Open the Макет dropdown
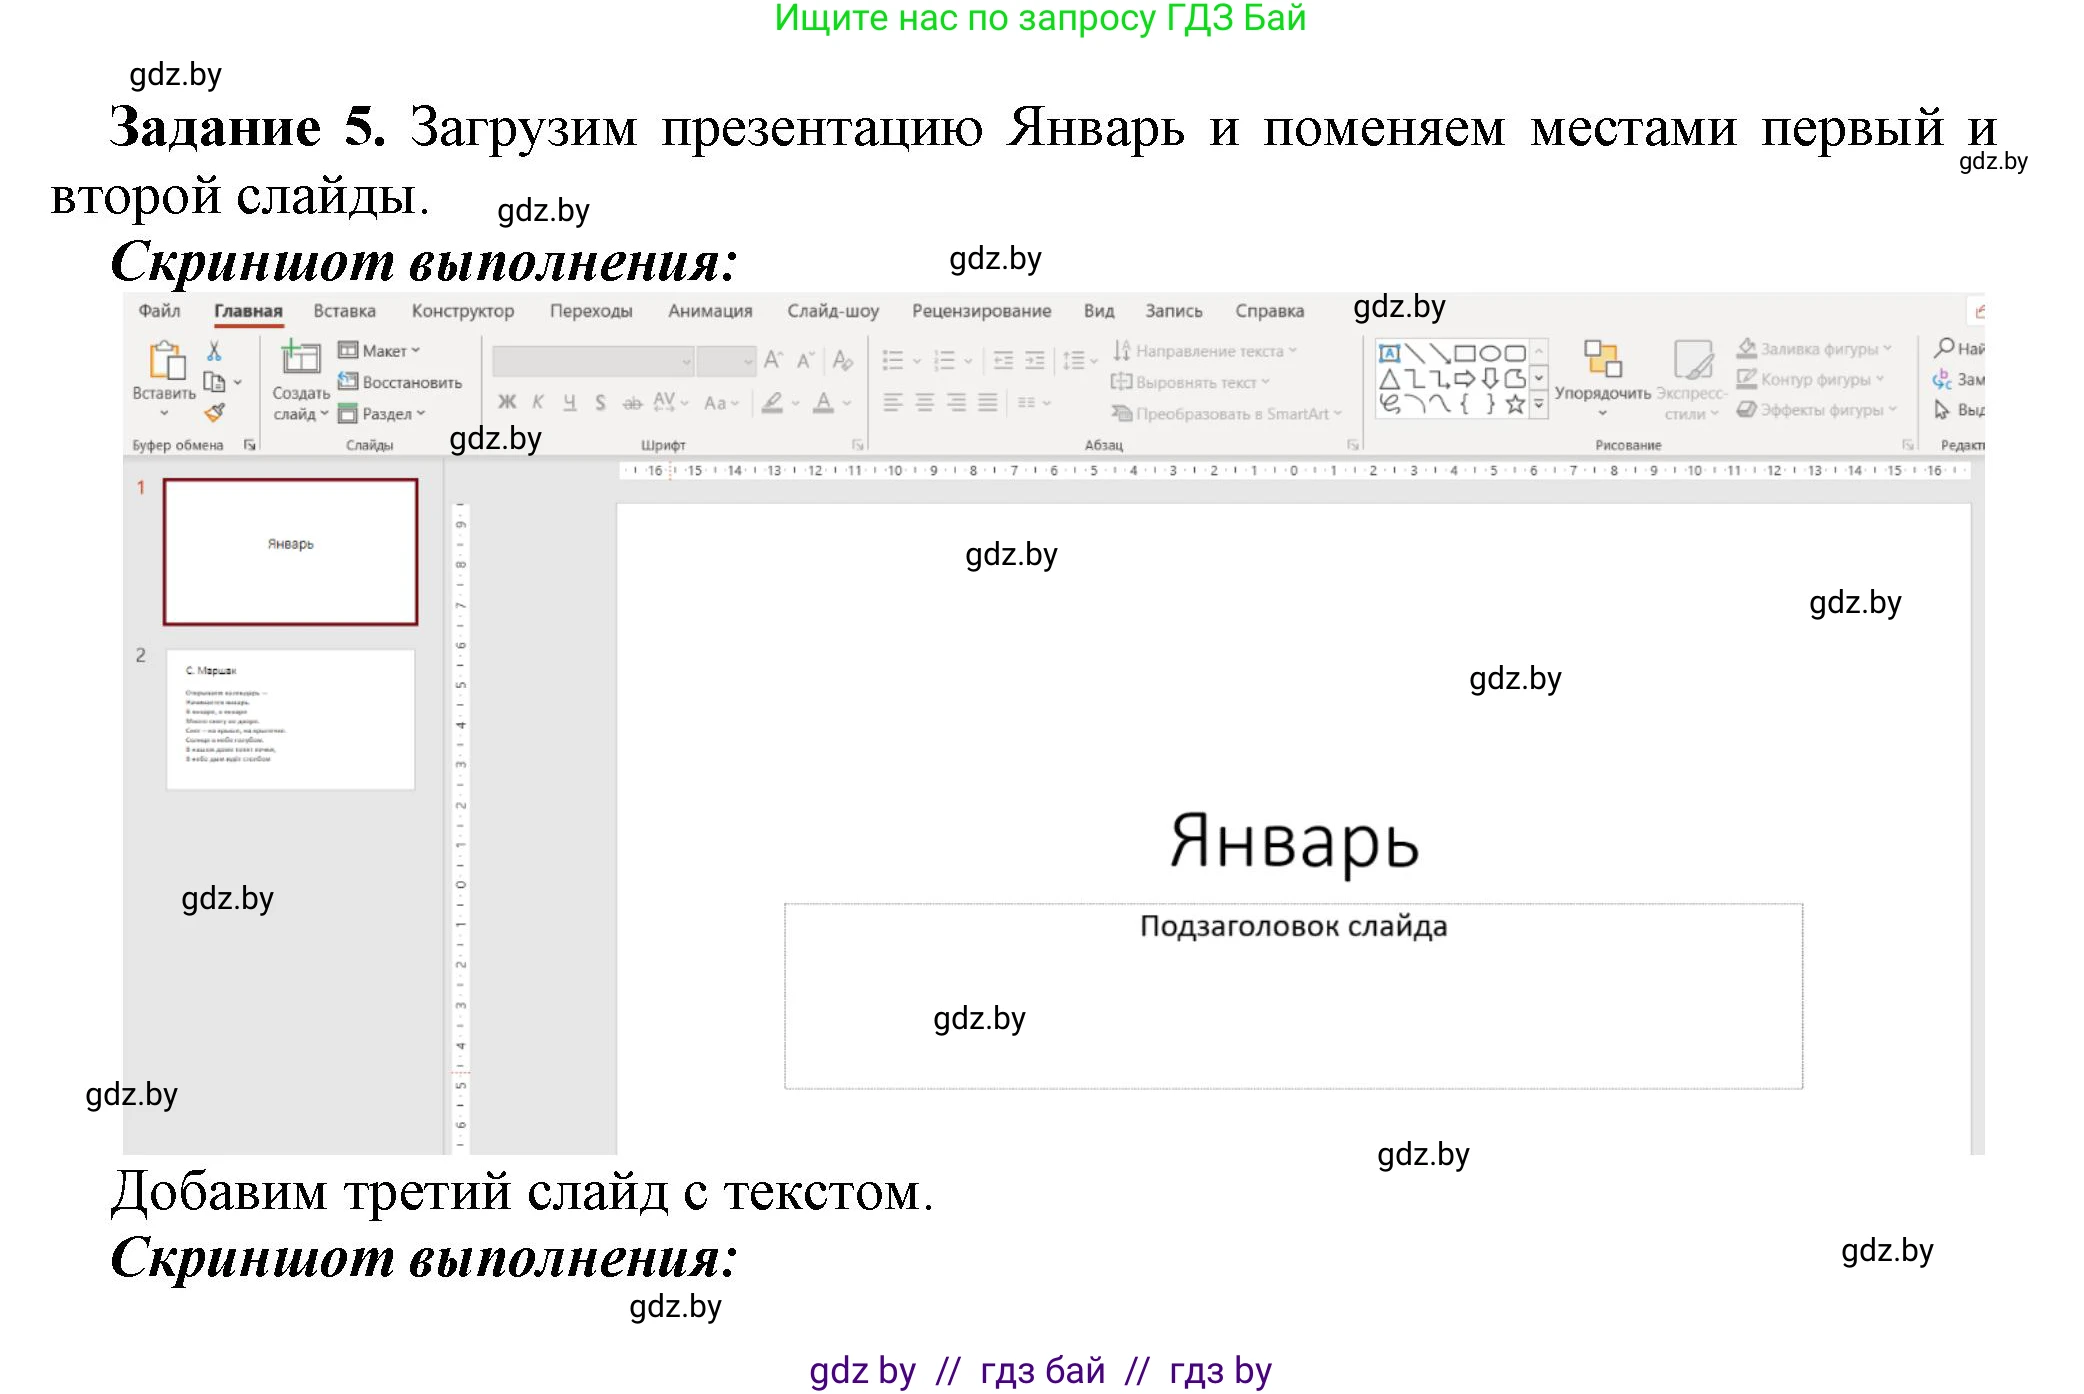 click(x=392, y=349)
